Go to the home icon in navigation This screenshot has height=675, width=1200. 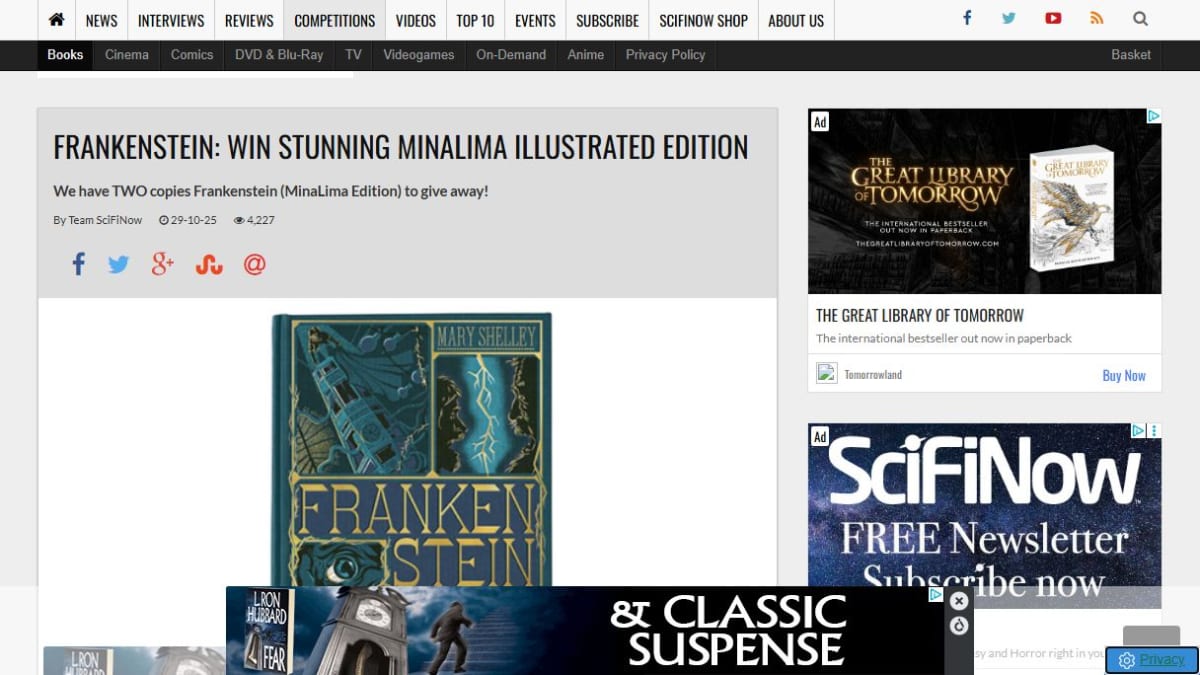pos(56,20)
